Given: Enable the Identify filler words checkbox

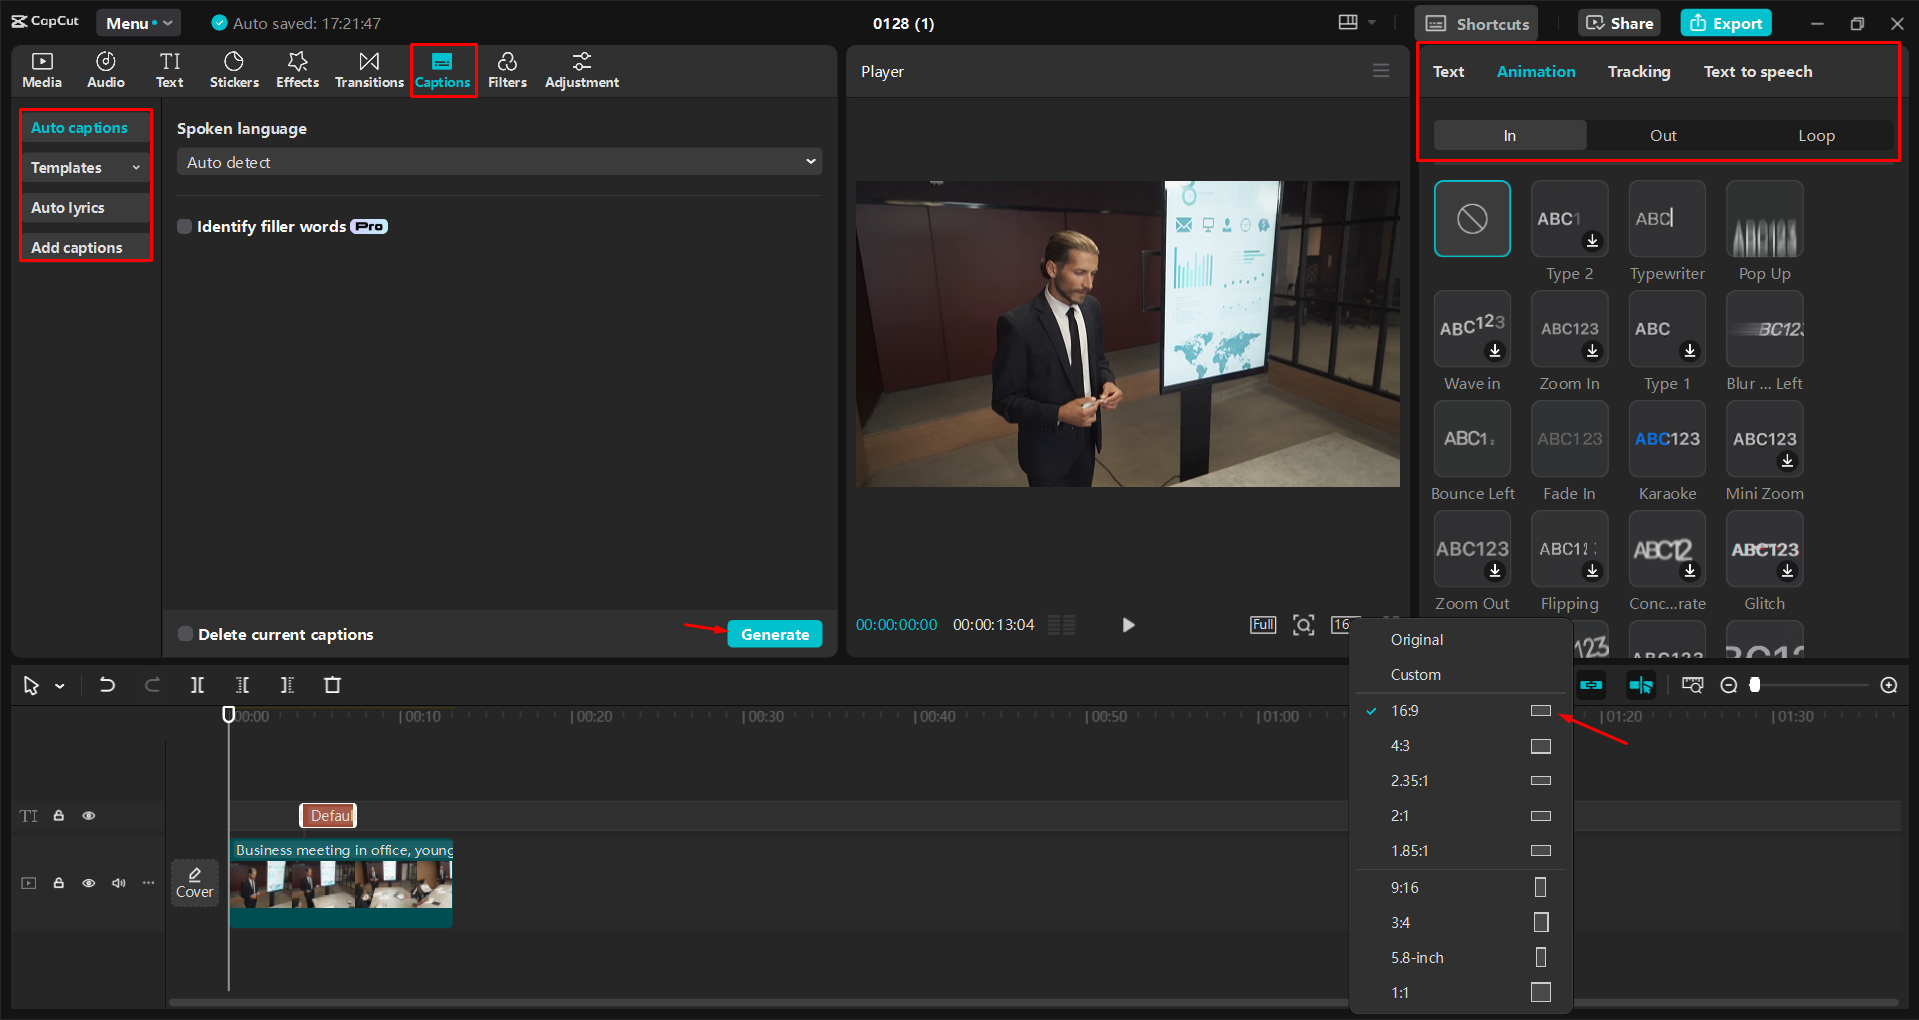Looking at the screenshot, I should pos(184,226).
